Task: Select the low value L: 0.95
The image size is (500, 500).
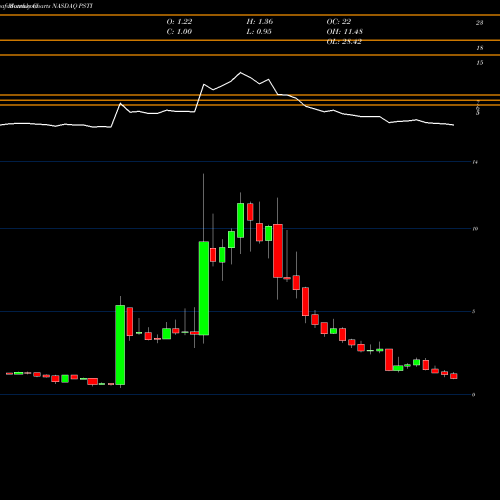Action: coord(259,32)
